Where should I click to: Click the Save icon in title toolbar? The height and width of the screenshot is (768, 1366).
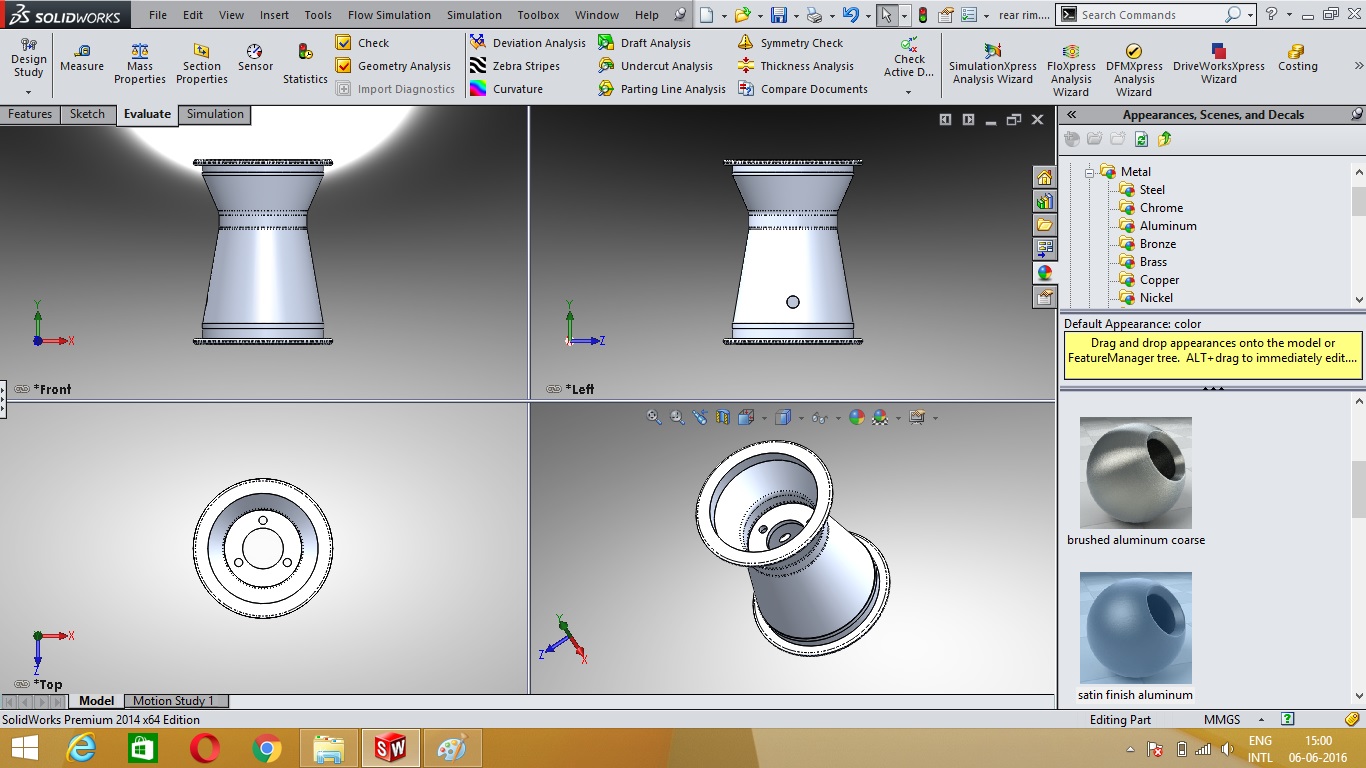[x=779, y=15]
